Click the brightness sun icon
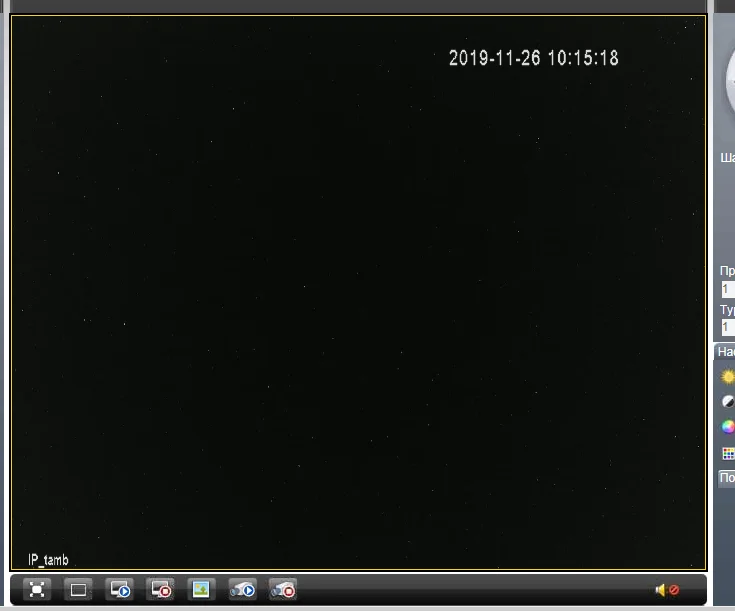735x611 pixels. pos(728,377)
